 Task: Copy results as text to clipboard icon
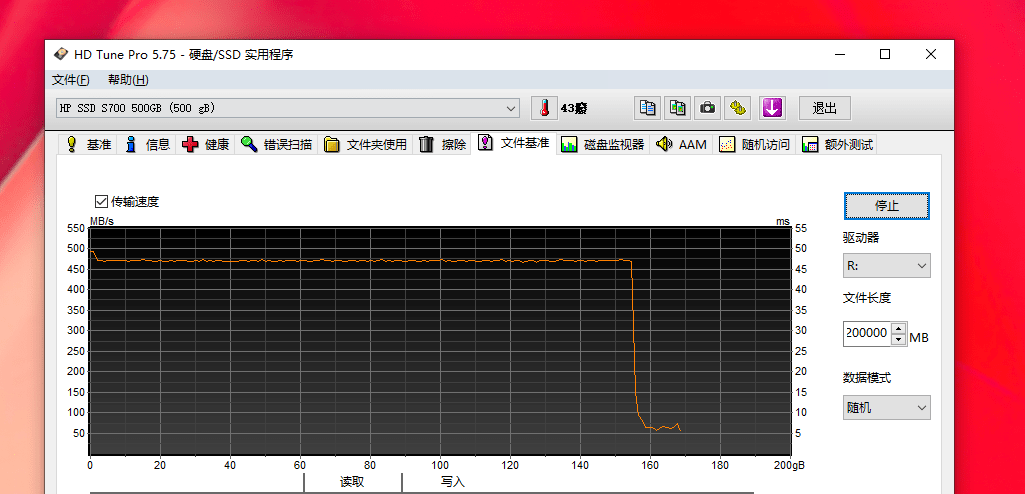point(647,108)
